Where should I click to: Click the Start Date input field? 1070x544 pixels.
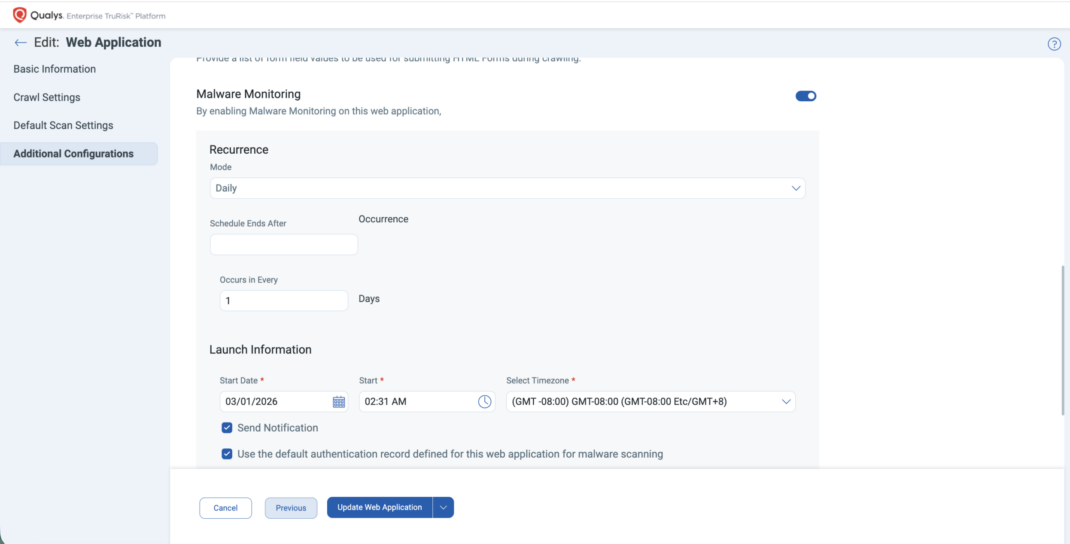[284, 401]
